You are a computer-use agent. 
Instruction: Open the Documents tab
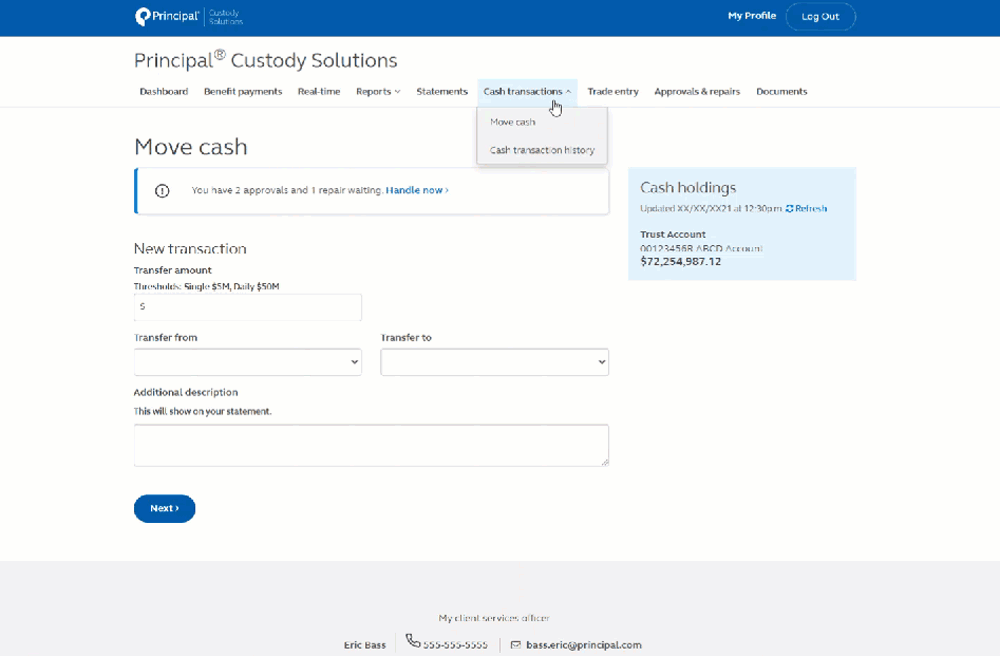782,91
